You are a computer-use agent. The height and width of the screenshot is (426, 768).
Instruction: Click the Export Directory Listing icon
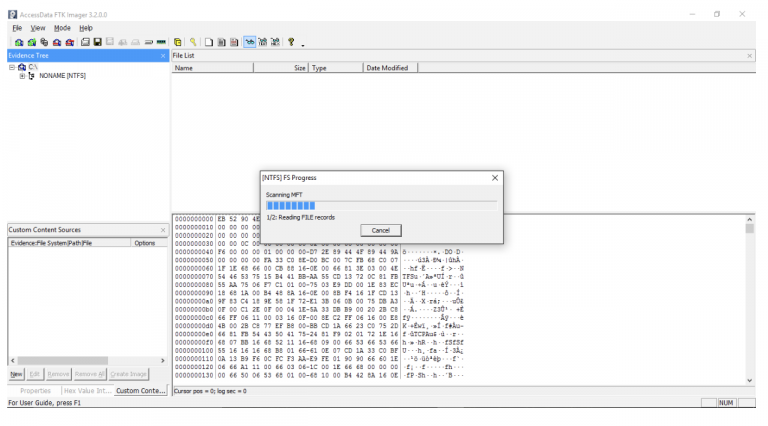coord(234,42)
